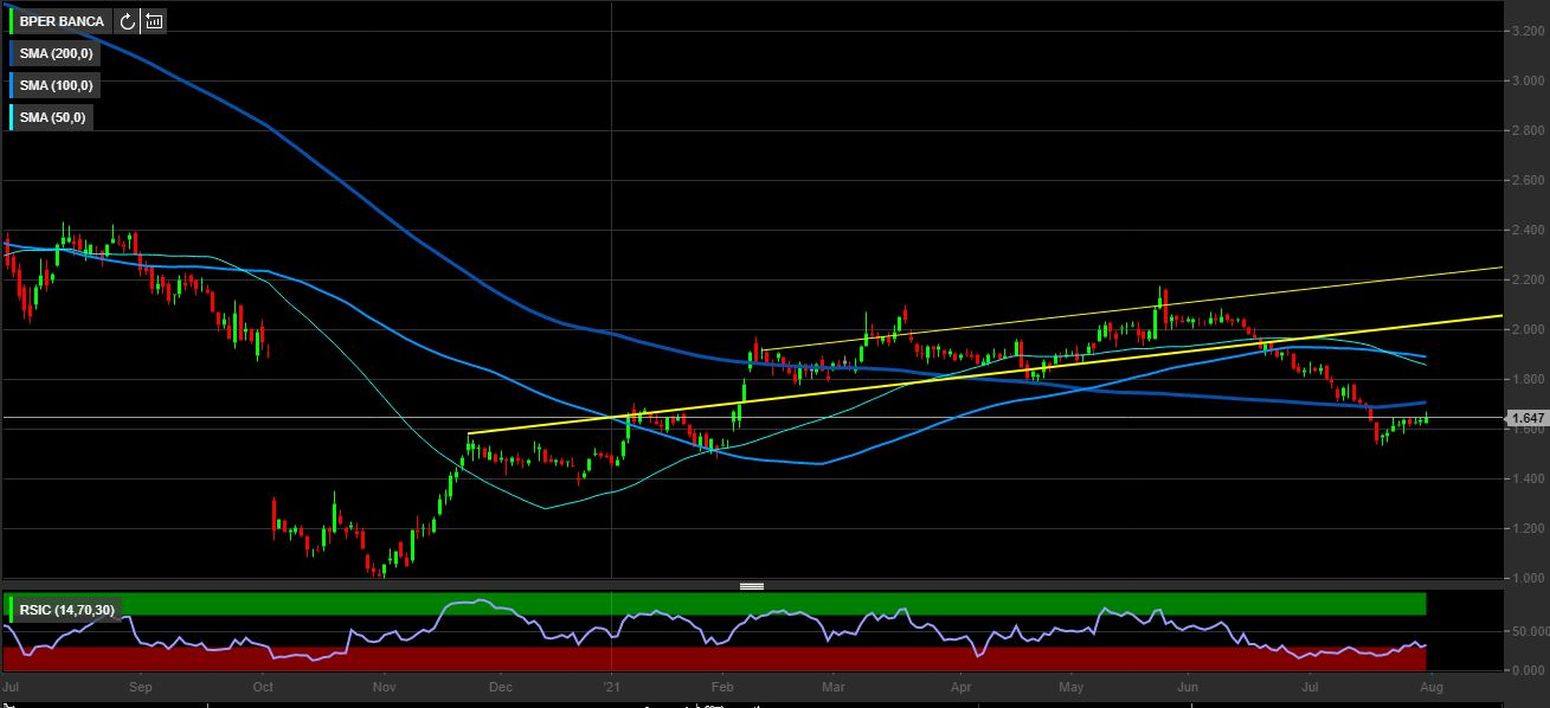
Task: Click the 0.000 RSI axis label
Action: click(1528, 671)
